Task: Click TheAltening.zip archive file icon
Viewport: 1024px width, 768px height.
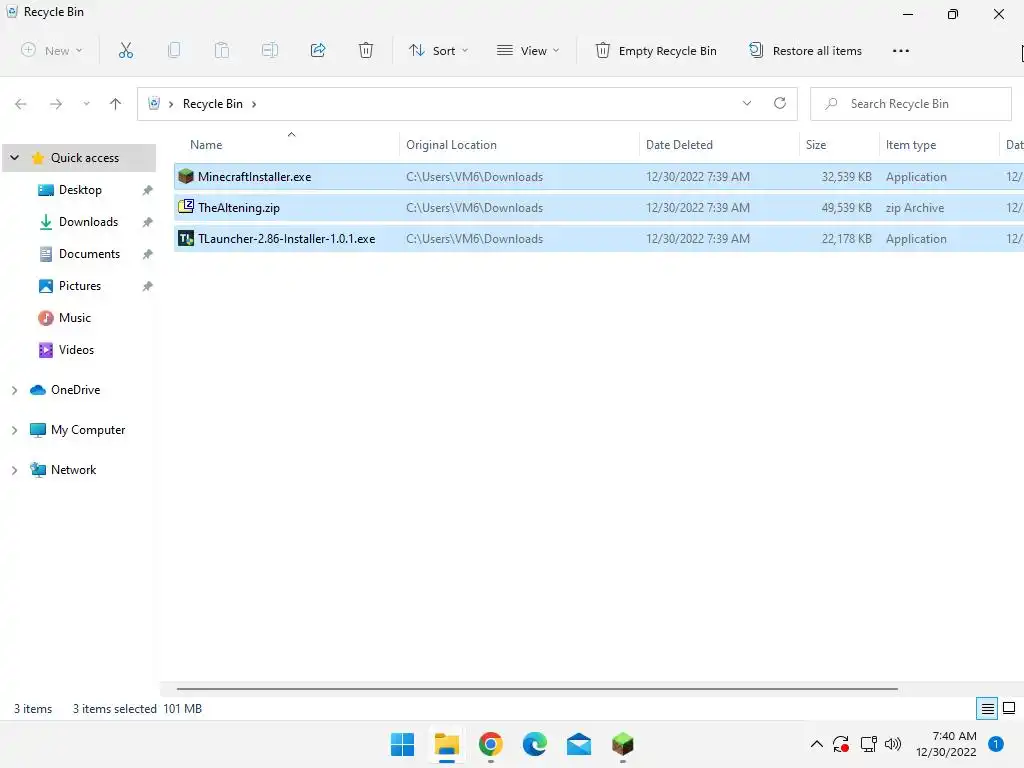Action: (x=186, y=207)
